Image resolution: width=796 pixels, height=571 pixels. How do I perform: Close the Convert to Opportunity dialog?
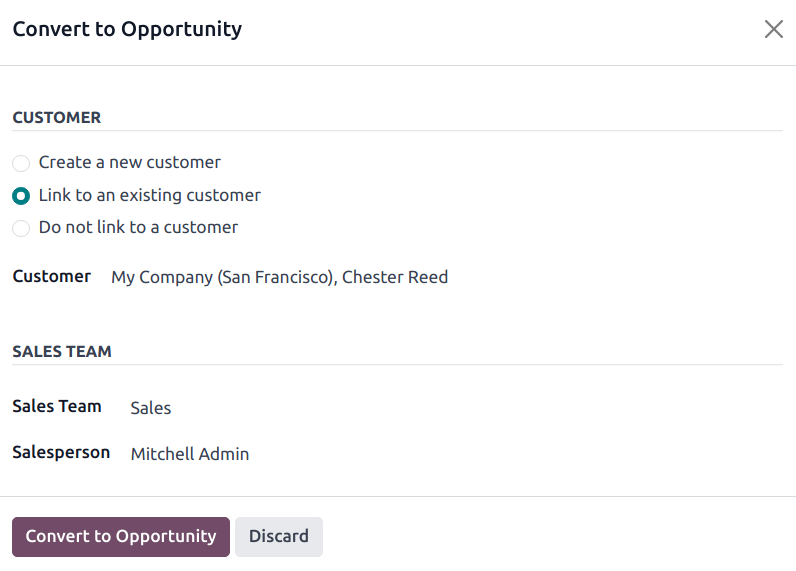[773, 29]
